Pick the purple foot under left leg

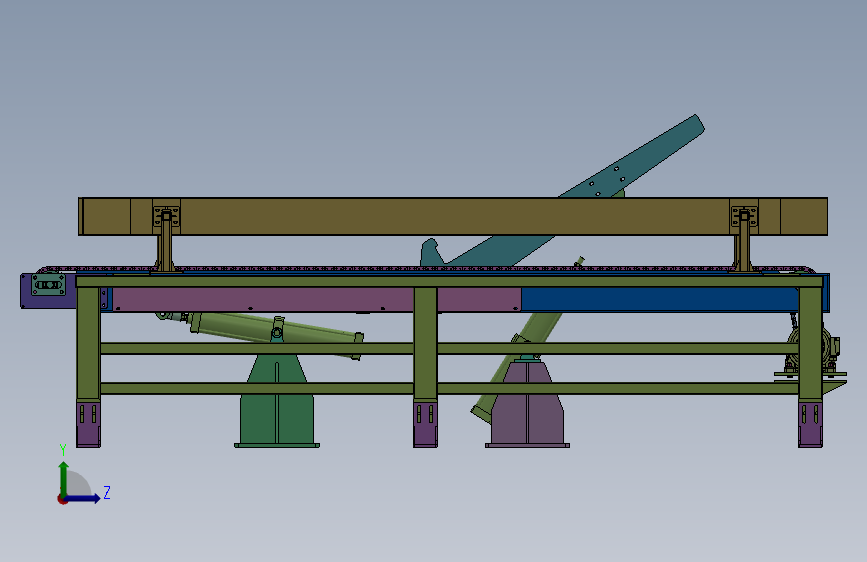88,423
